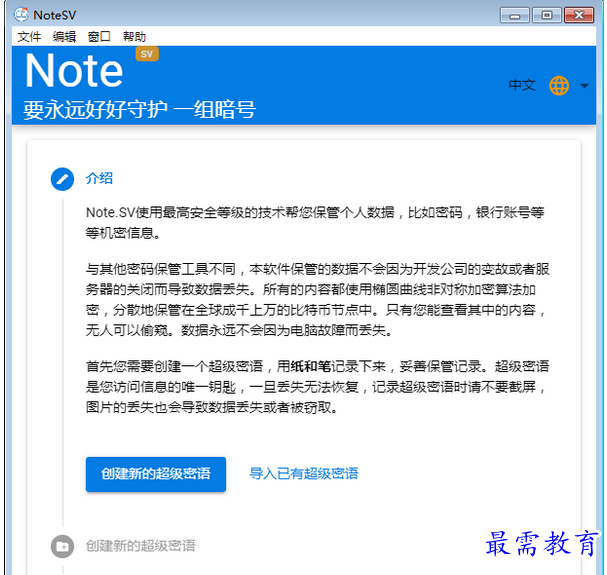Click the 创建新的超级密语 blue button
Screen dimensions: 607x575
[x=156, y=474]
